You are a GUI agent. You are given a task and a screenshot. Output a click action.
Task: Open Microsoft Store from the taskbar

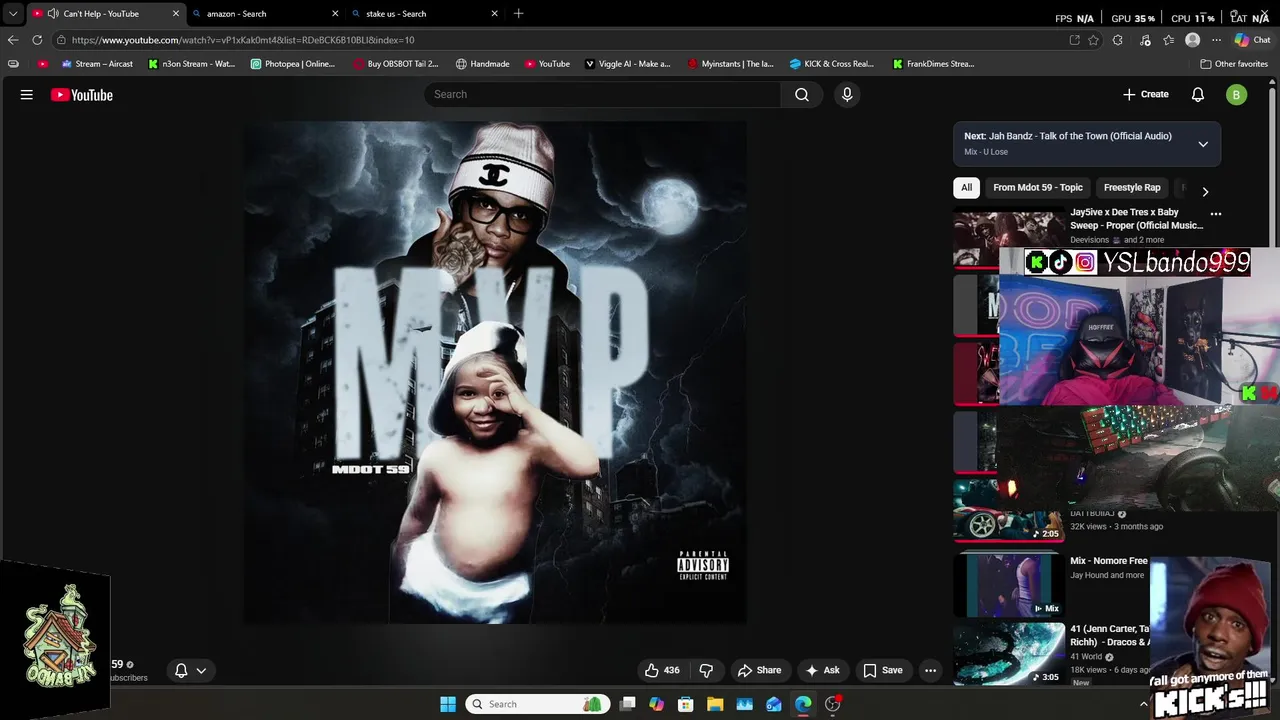coord(686,704)
